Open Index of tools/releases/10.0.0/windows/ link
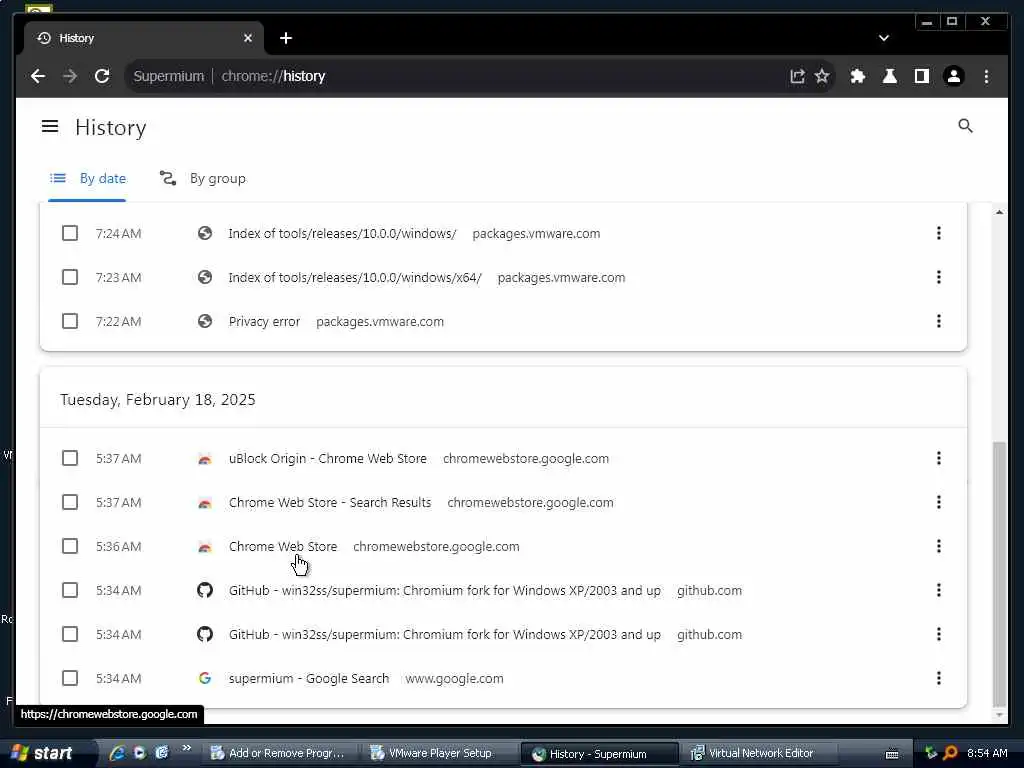 (x=342, y=233)
